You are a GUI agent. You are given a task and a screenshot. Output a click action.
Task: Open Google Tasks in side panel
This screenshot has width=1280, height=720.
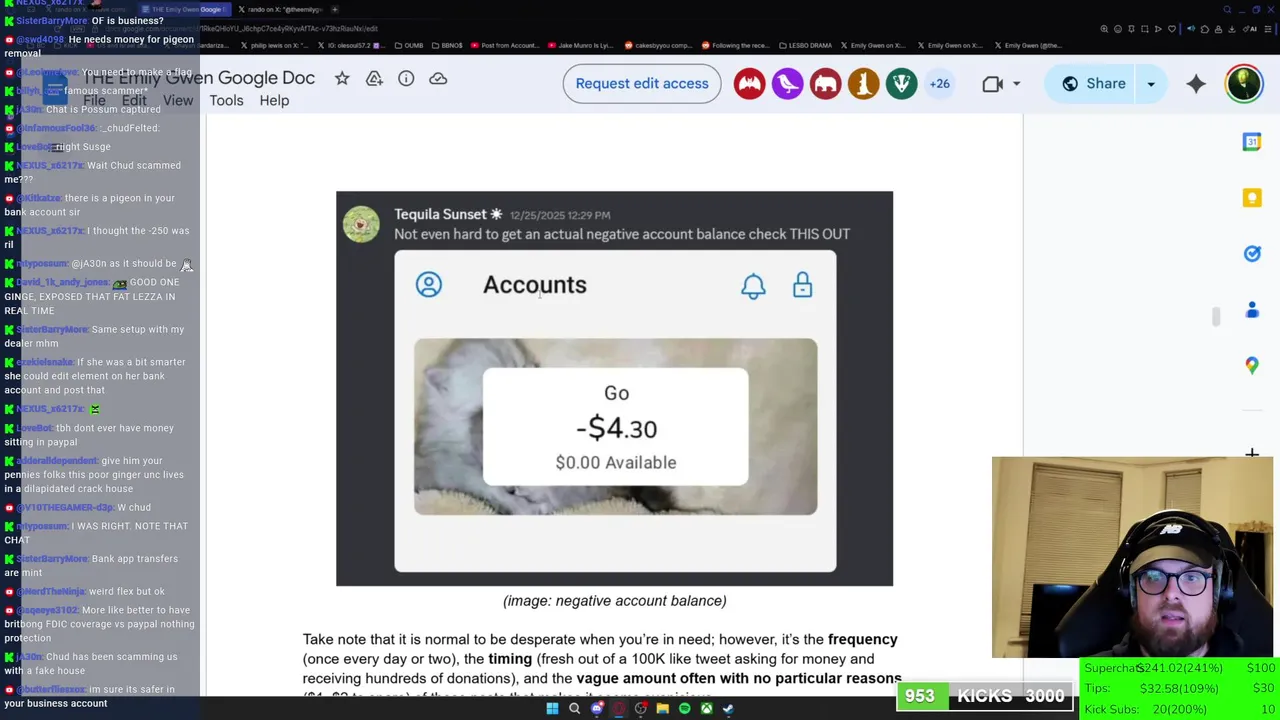(x=1252, y=254)
